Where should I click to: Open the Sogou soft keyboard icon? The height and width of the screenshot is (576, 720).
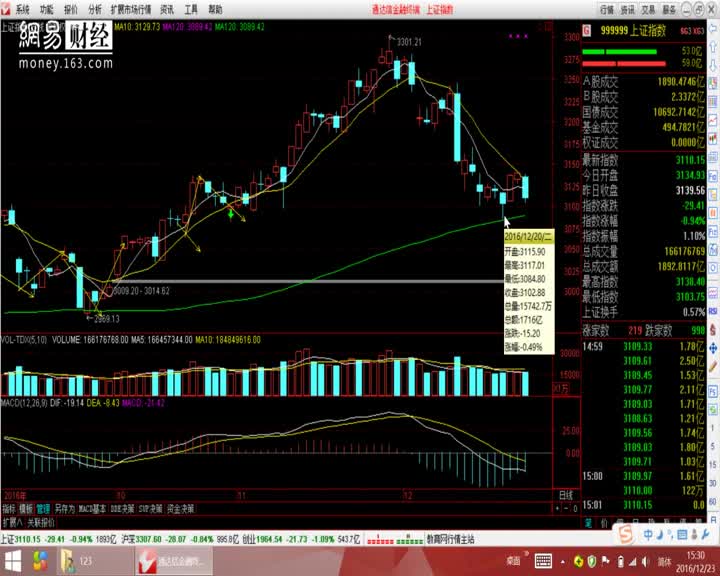click(x=682, y=534)
